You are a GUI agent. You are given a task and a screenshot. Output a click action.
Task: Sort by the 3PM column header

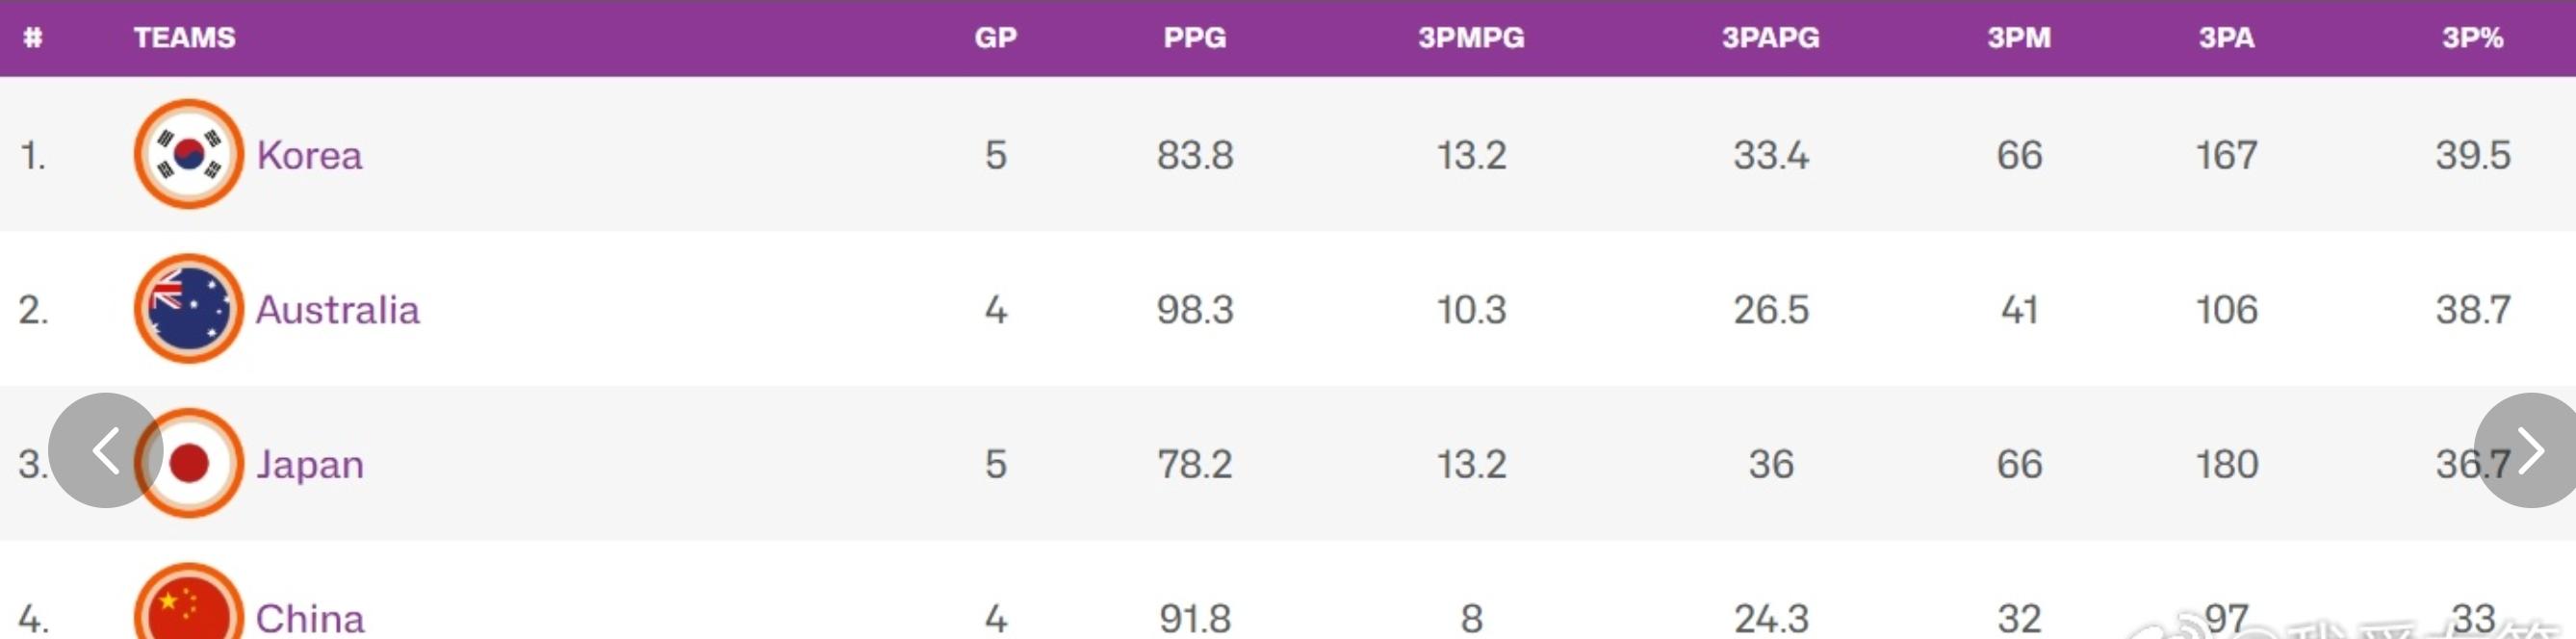[2019, 38]
